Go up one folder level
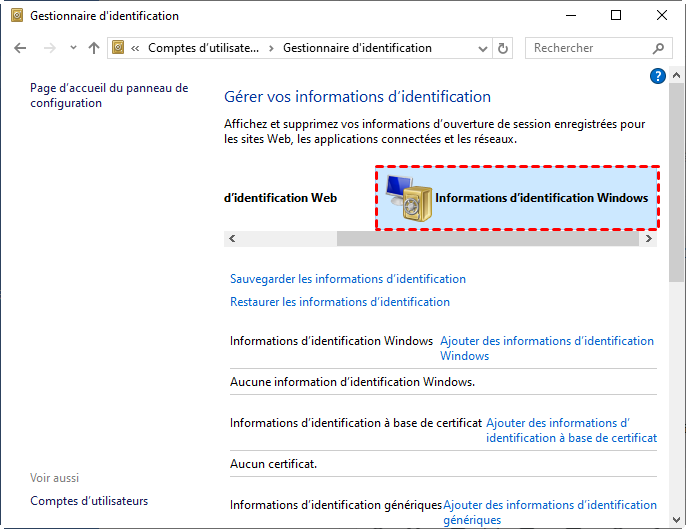 click(x=94, y=48)
